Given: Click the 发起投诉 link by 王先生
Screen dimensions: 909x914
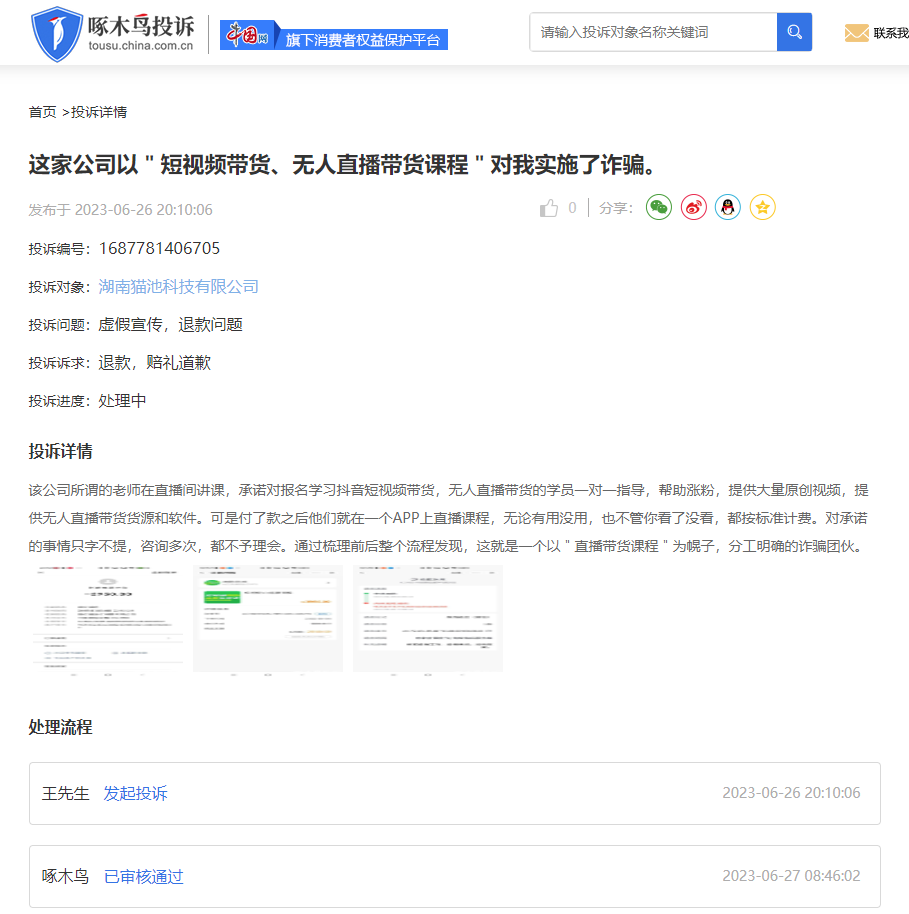Looking at the screenshot, I should pyautogui.click(x=136, y=793).
